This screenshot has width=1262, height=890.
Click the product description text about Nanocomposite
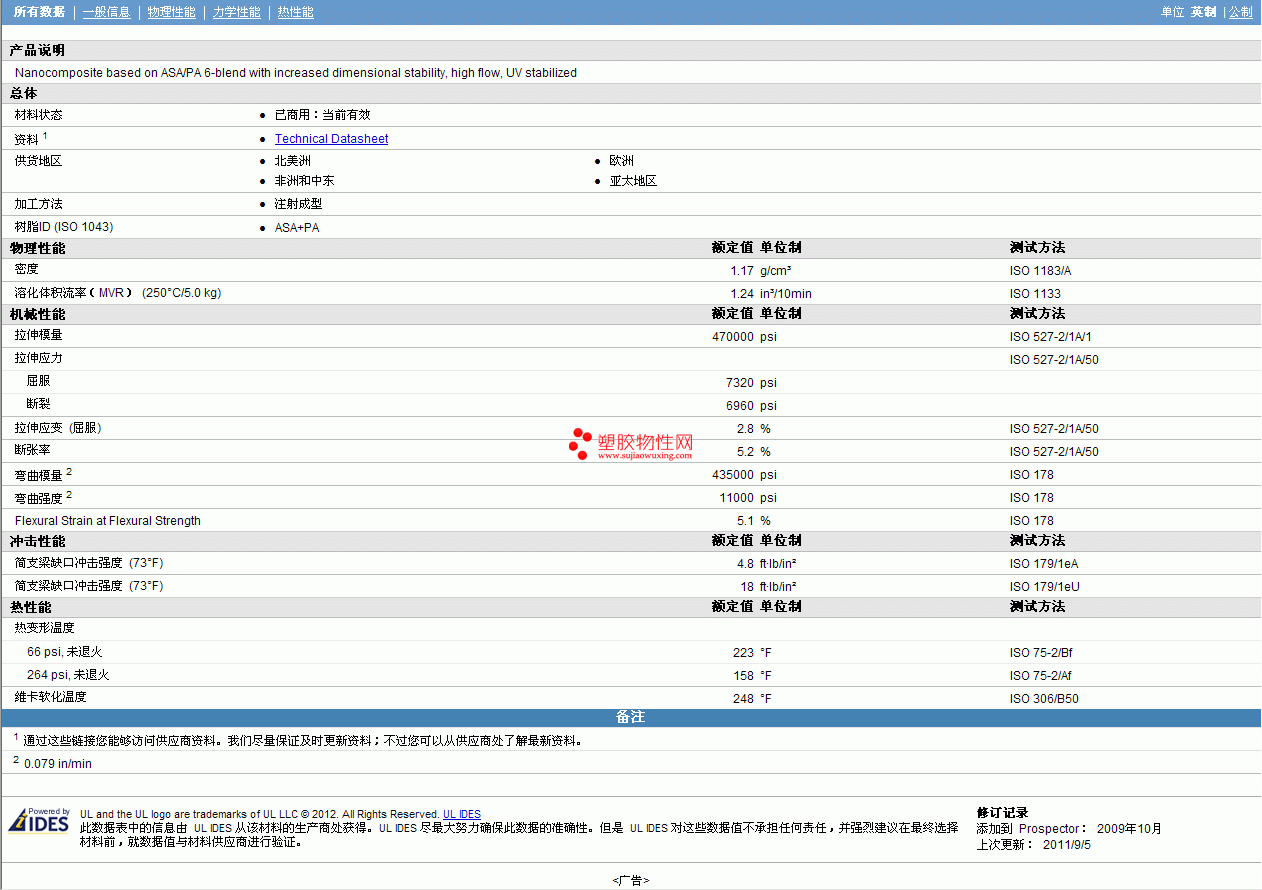click(296, 73)
